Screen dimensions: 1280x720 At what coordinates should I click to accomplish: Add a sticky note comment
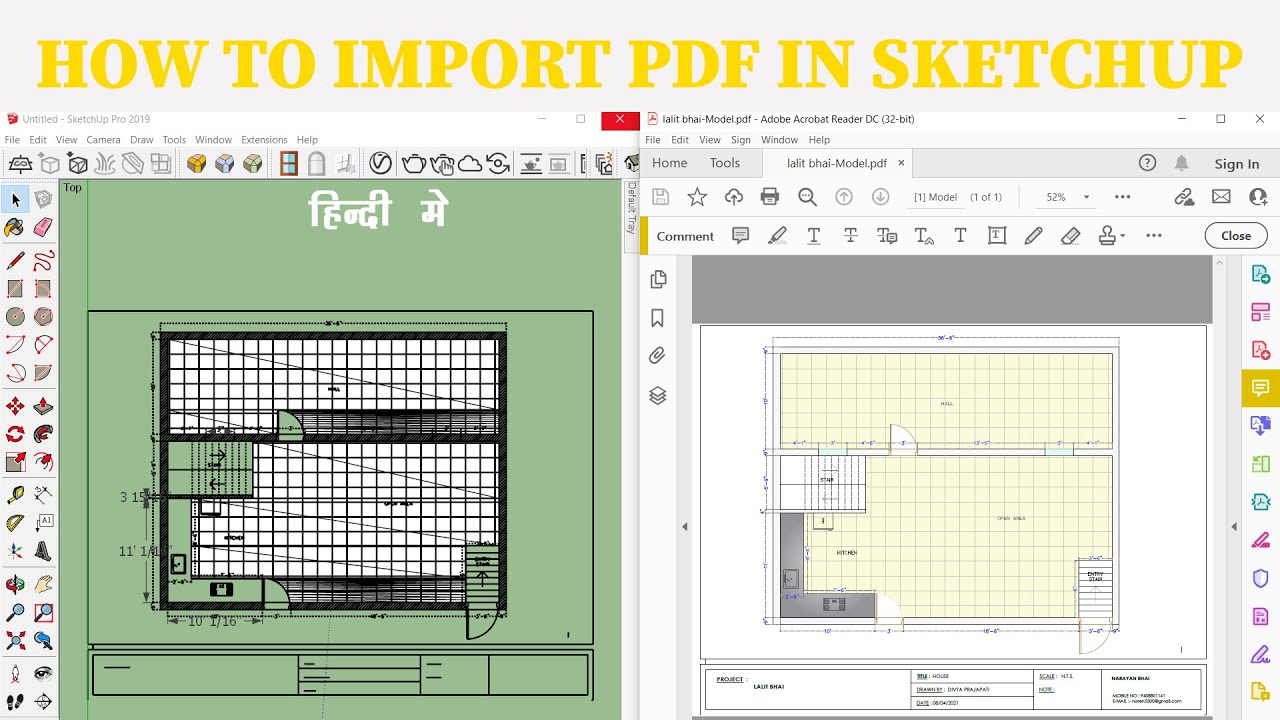741,236
